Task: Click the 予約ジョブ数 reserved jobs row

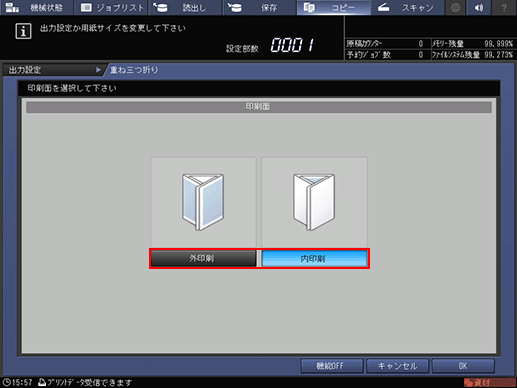Action: (387, 55)
